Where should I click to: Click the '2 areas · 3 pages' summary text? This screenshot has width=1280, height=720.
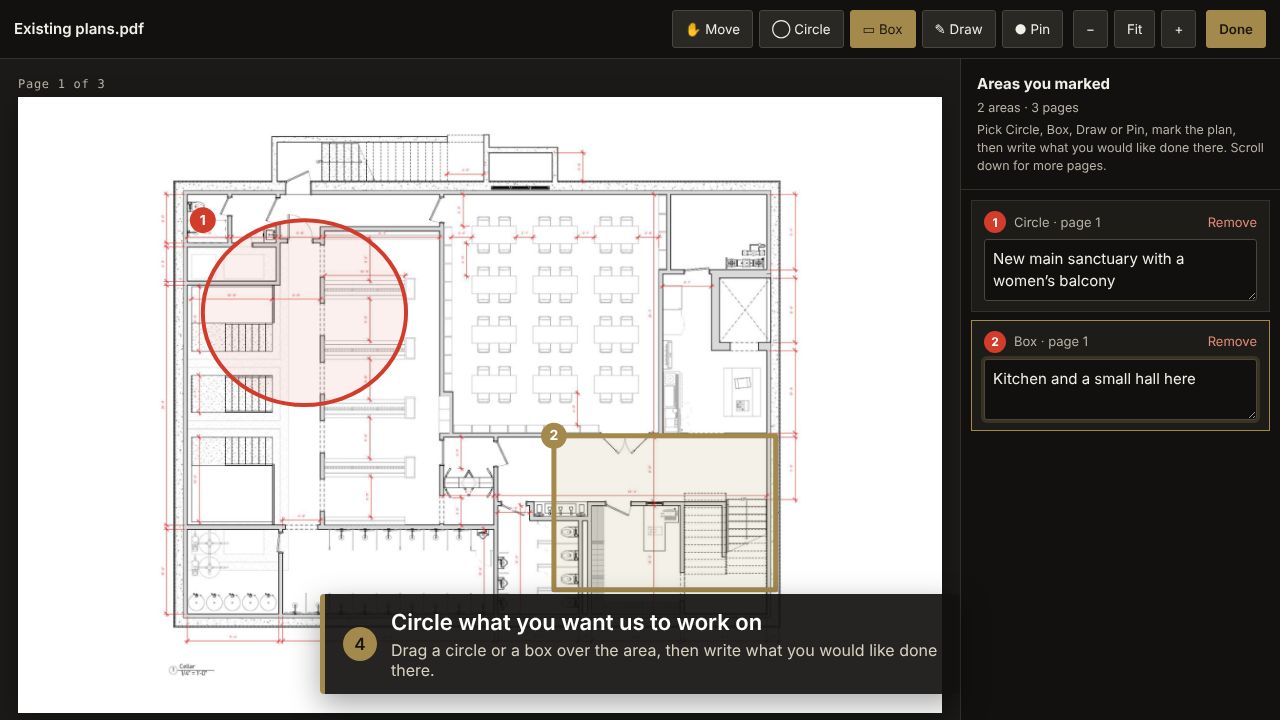coord(1027,108)
